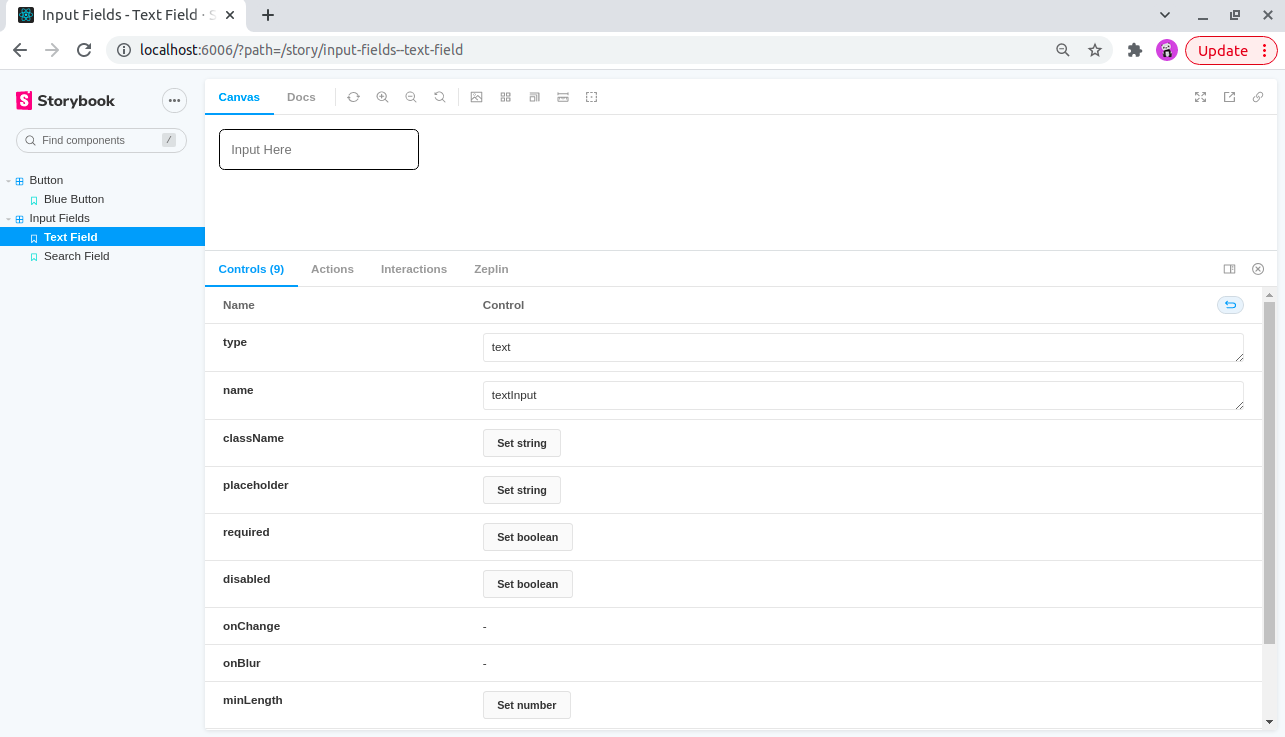Toggle outlines in canvas toolbar

[x=592, y=97]
